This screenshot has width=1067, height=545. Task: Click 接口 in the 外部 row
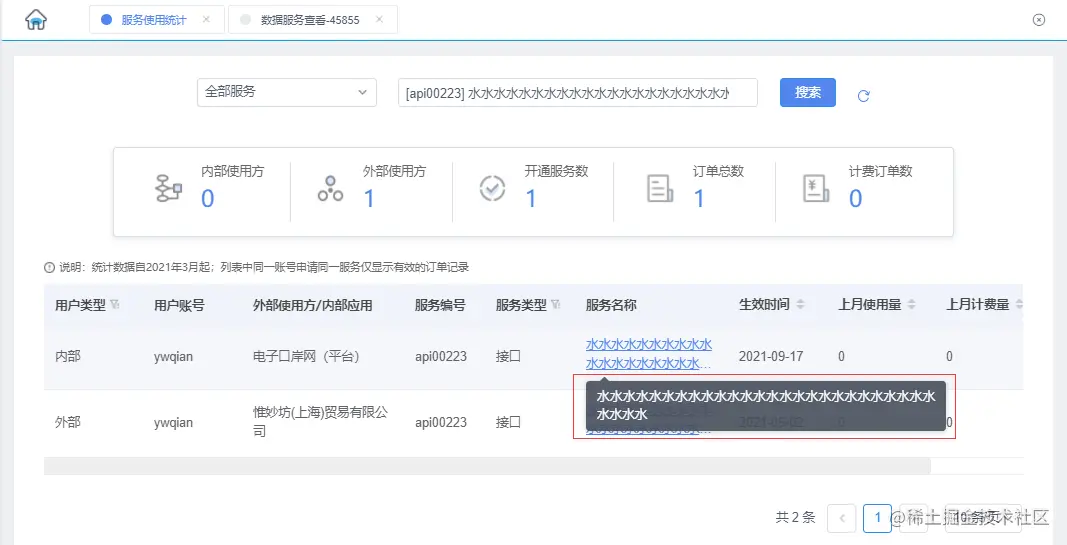tap(508, 423)
